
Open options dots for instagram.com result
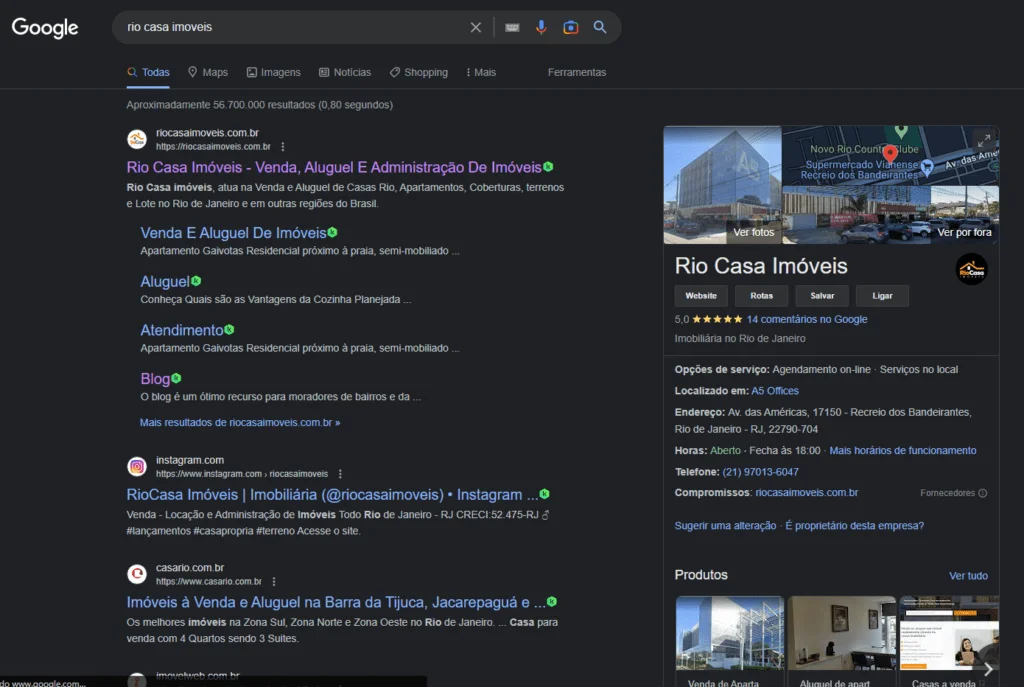click(340, 474)
